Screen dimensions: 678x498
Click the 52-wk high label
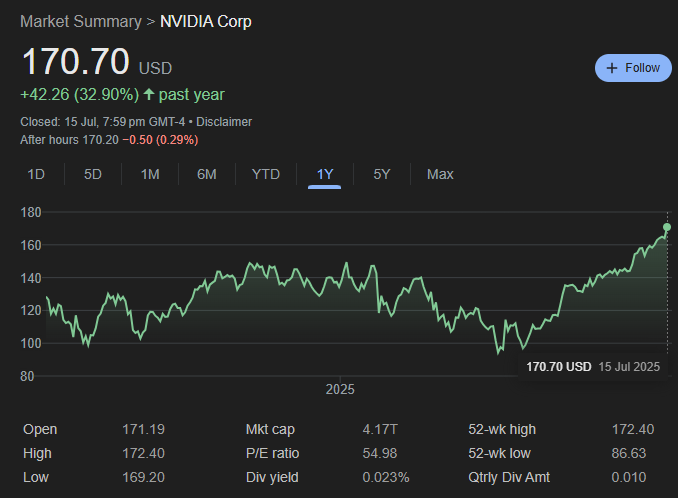coord(502,429)
